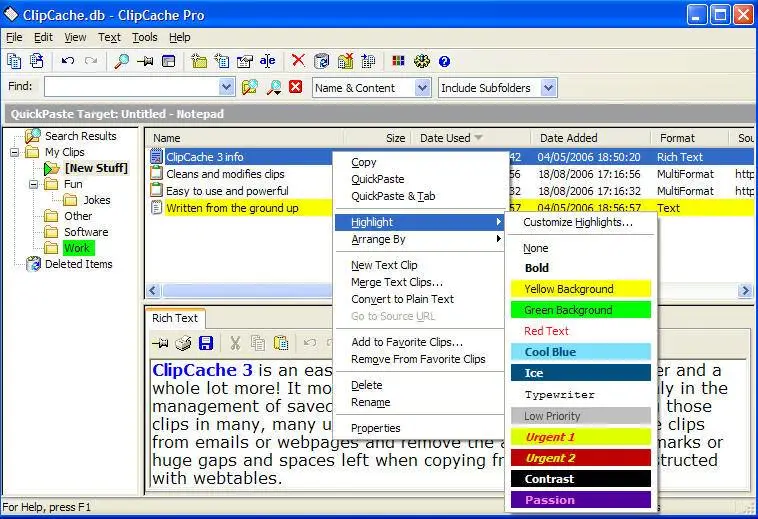Viewport: 758px width, 519px height.
Task: Choose Properties from context menu
Action: pyautogui.click(x=420, y=428)
